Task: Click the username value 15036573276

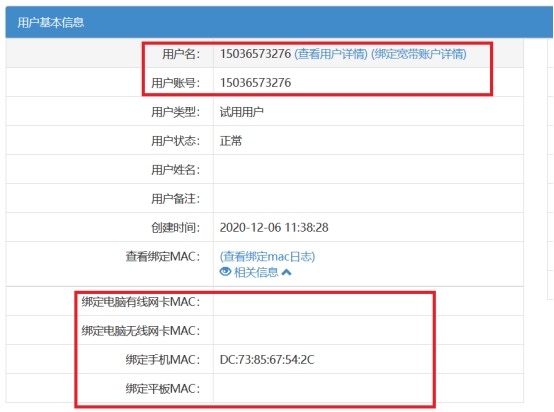Action: (x=255, y=54)
